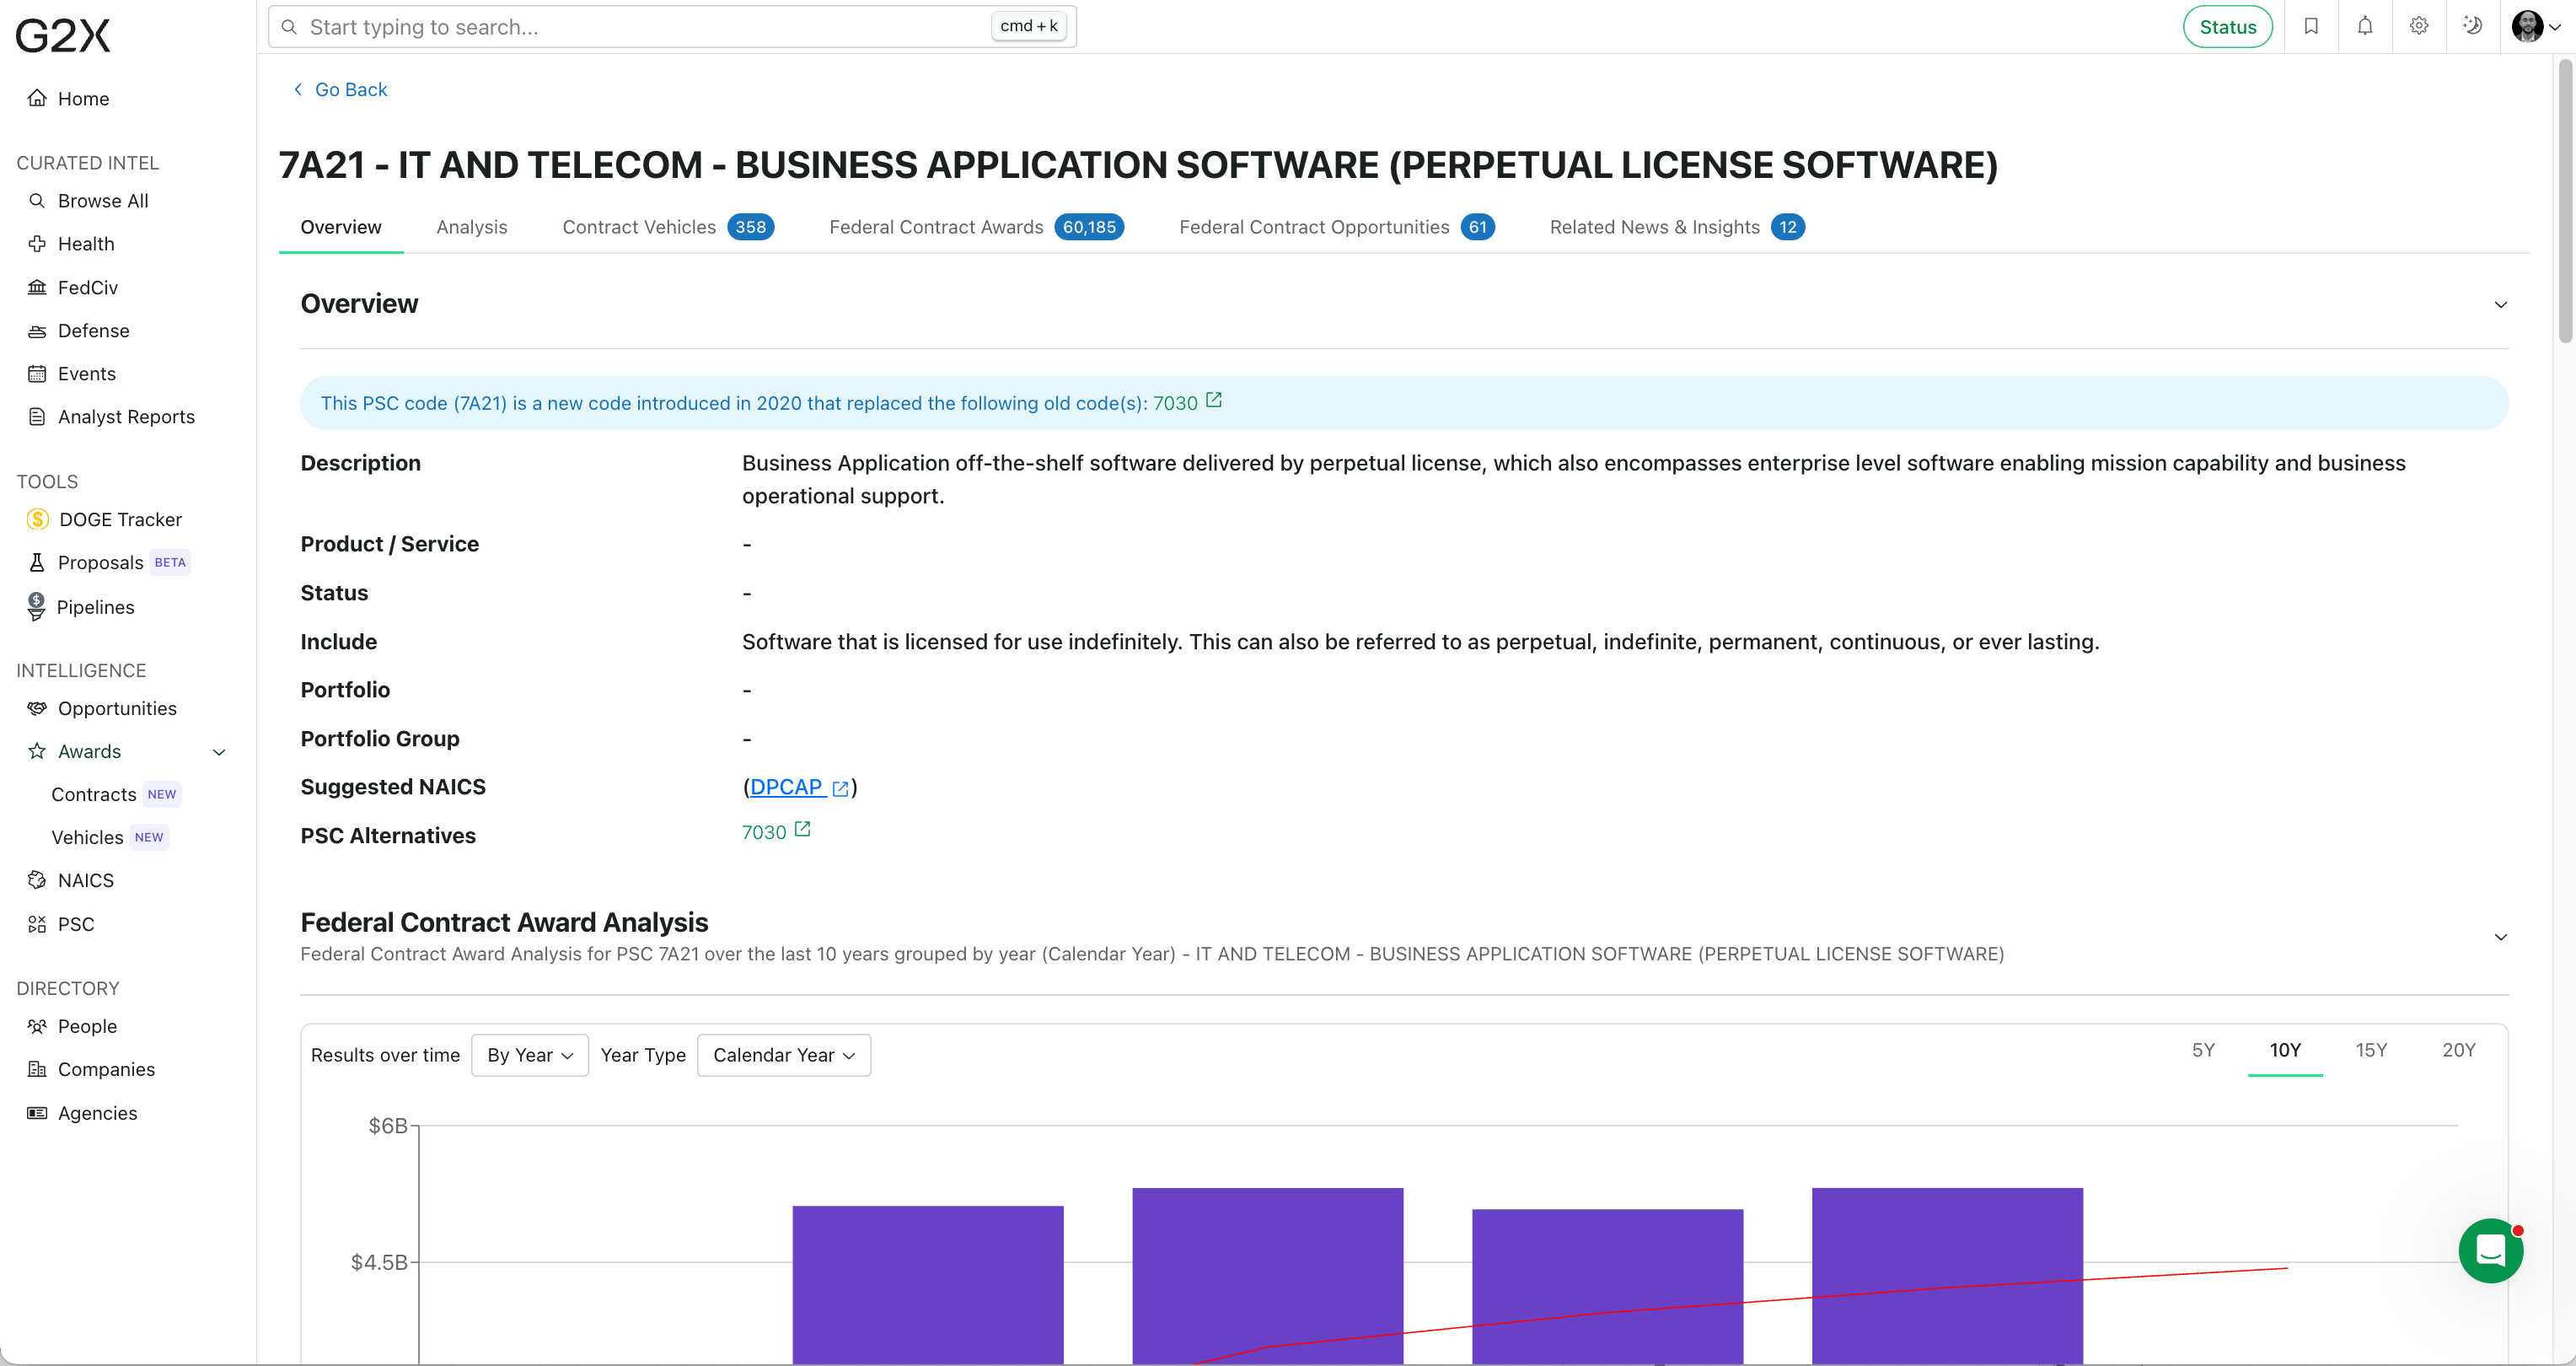Click the rightmost purple chart bar
Screen dimensions: 2576x1366
(1947, 1275)
